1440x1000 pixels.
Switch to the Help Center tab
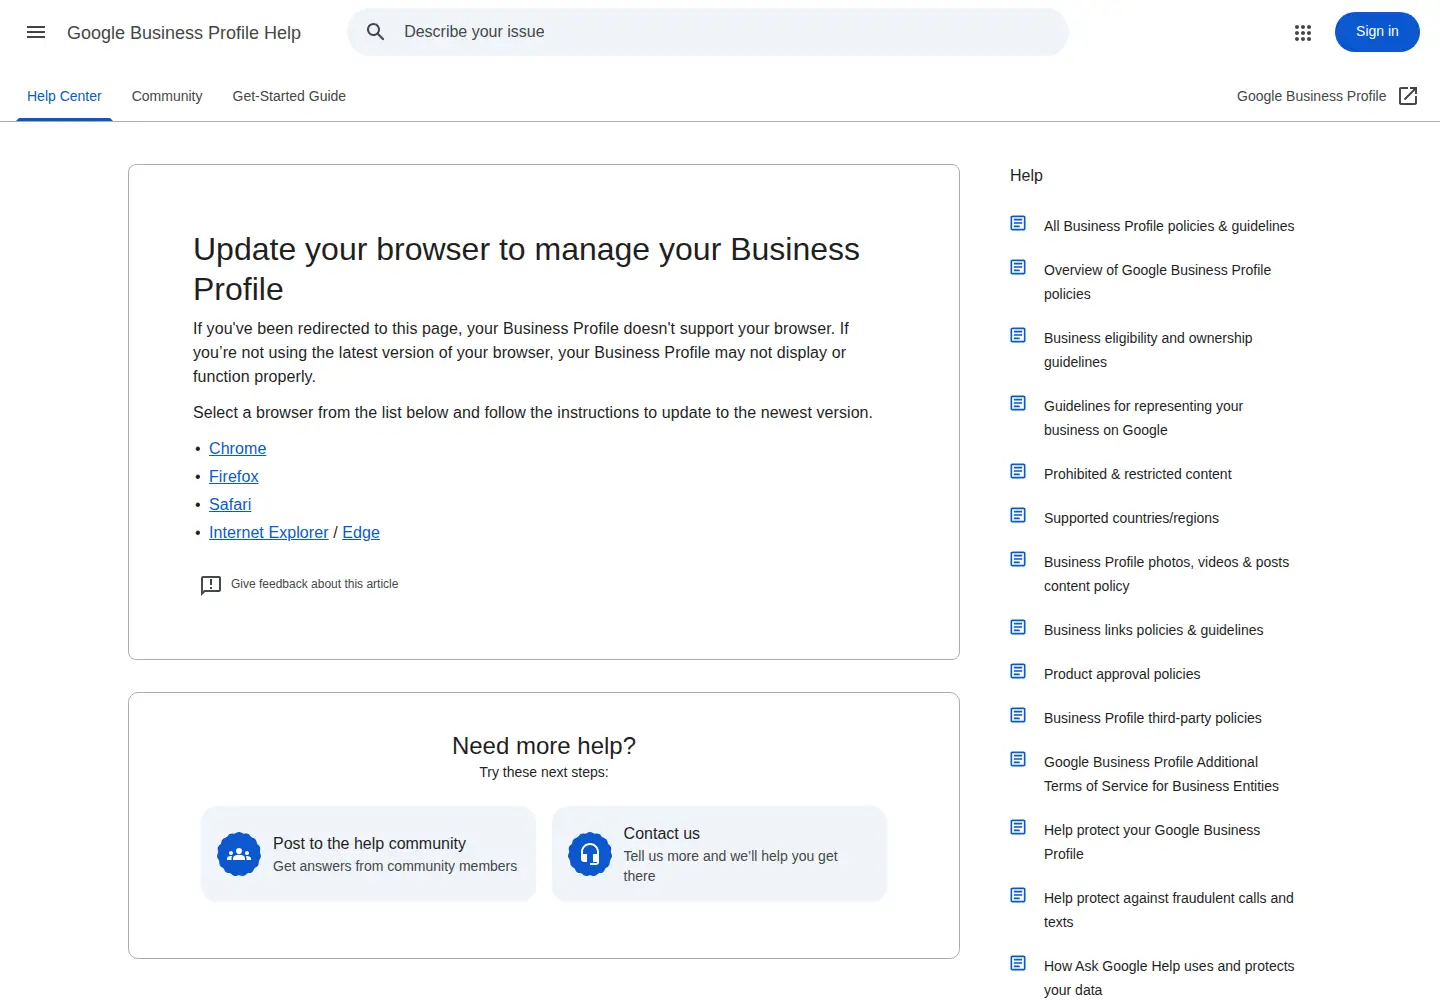[64, 96]
